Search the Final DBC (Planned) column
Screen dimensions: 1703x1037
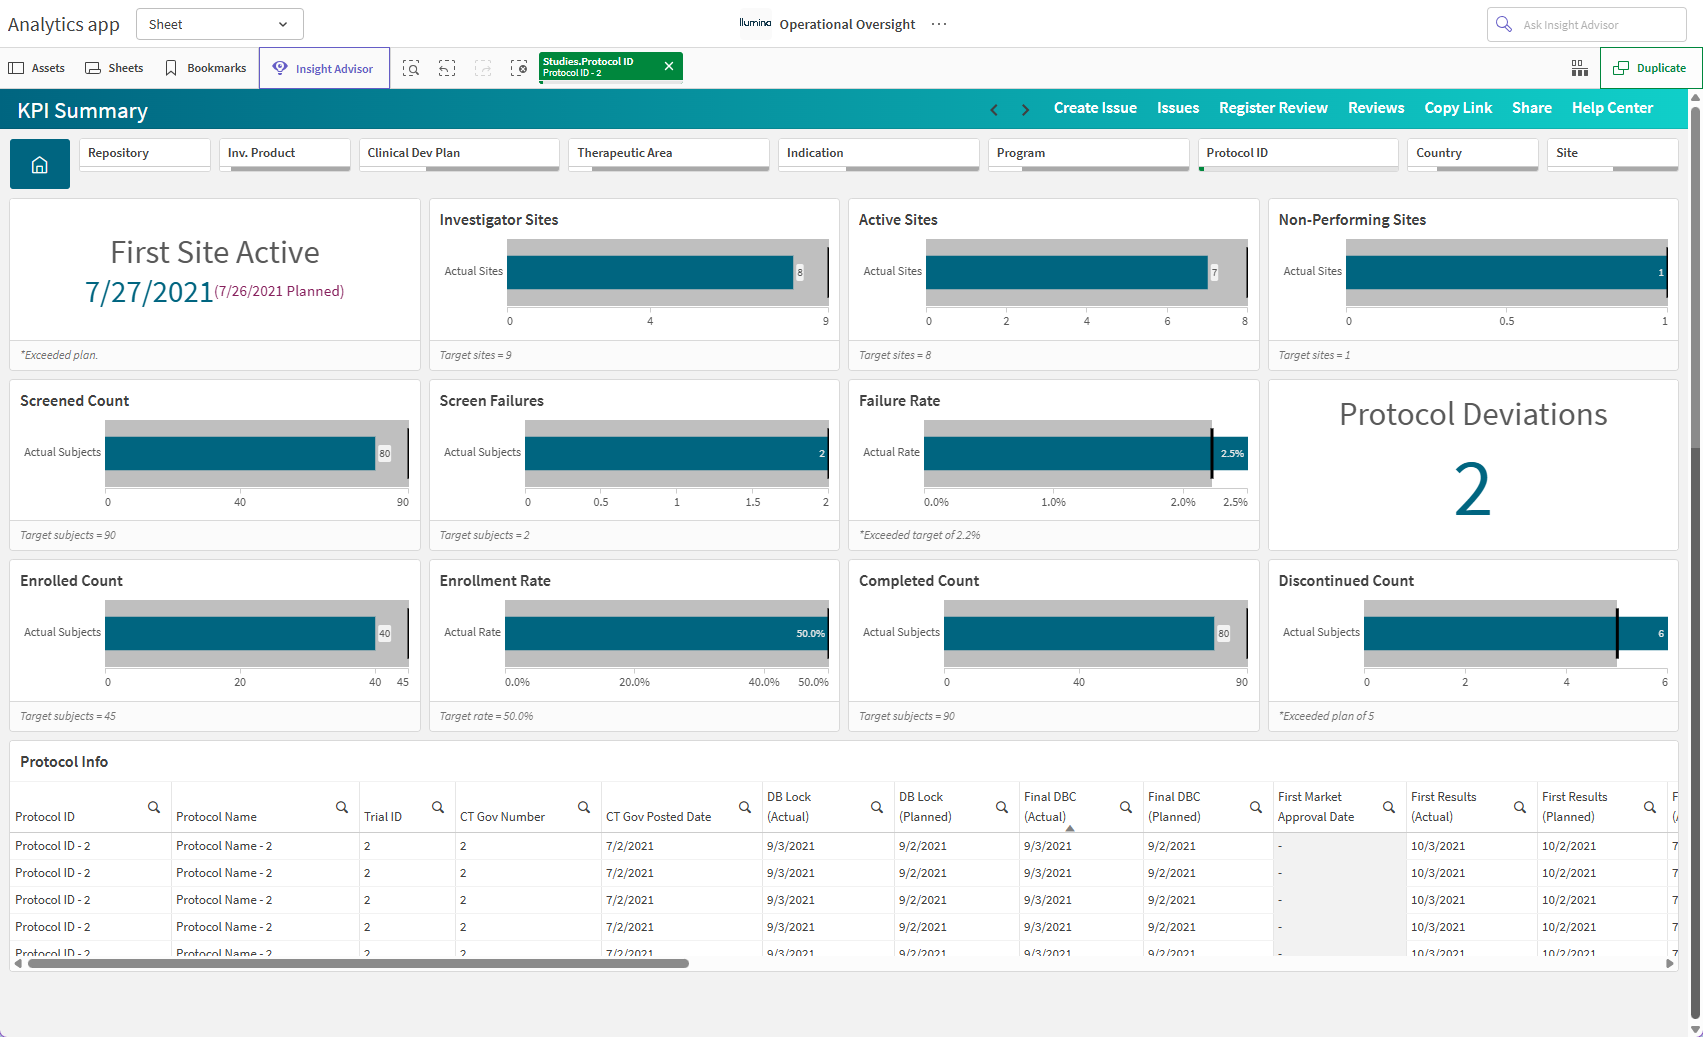tap(1256, 807)
